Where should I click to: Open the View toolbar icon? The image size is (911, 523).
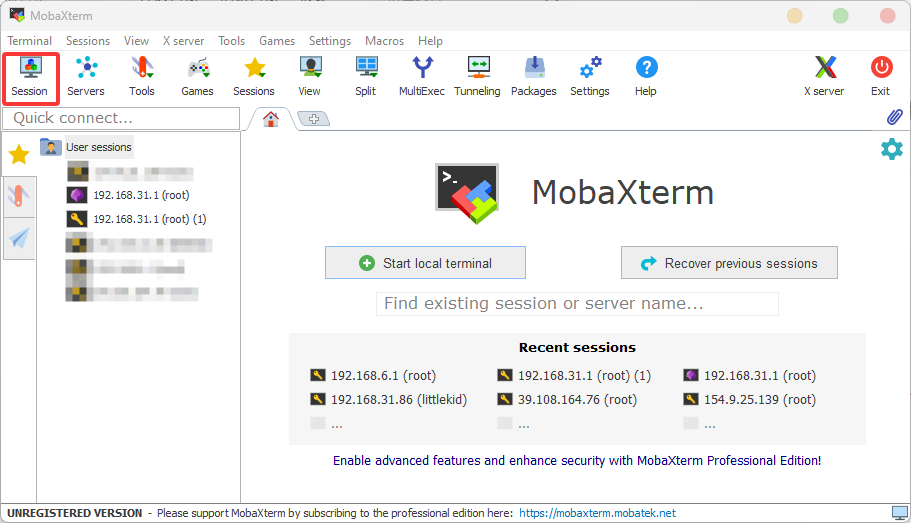click(310, 78)
